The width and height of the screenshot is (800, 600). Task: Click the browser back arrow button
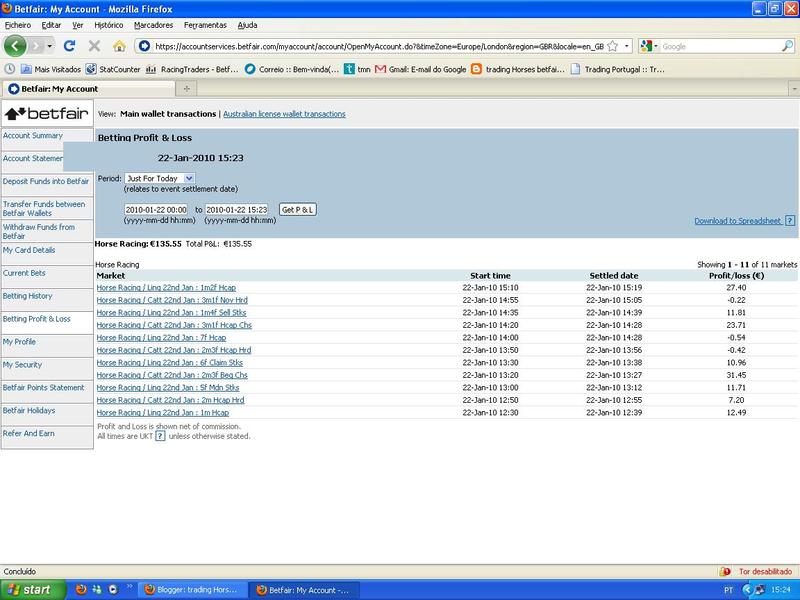(15, 46)
